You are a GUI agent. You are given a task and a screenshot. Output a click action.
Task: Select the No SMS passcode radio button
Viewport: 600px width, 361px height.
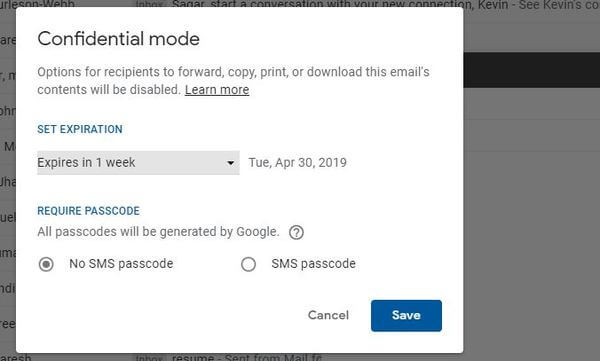click(46, 264)
